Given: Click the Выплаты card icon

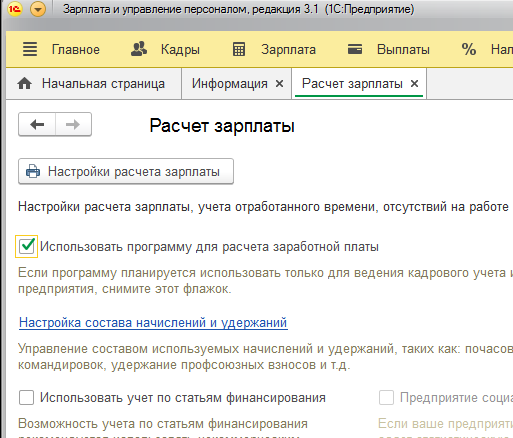Looking at the screenshot, I should pyautogui.click(x=355, y=49).
